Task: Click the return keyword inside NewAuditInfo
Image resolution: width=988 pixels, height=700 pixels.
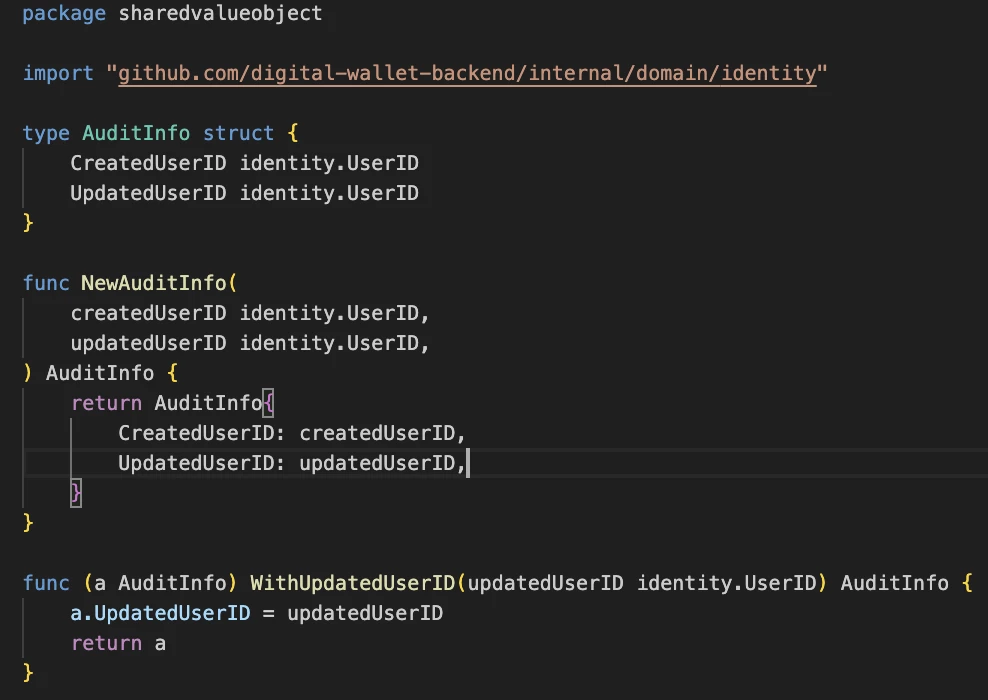Action: coord(106,402)
